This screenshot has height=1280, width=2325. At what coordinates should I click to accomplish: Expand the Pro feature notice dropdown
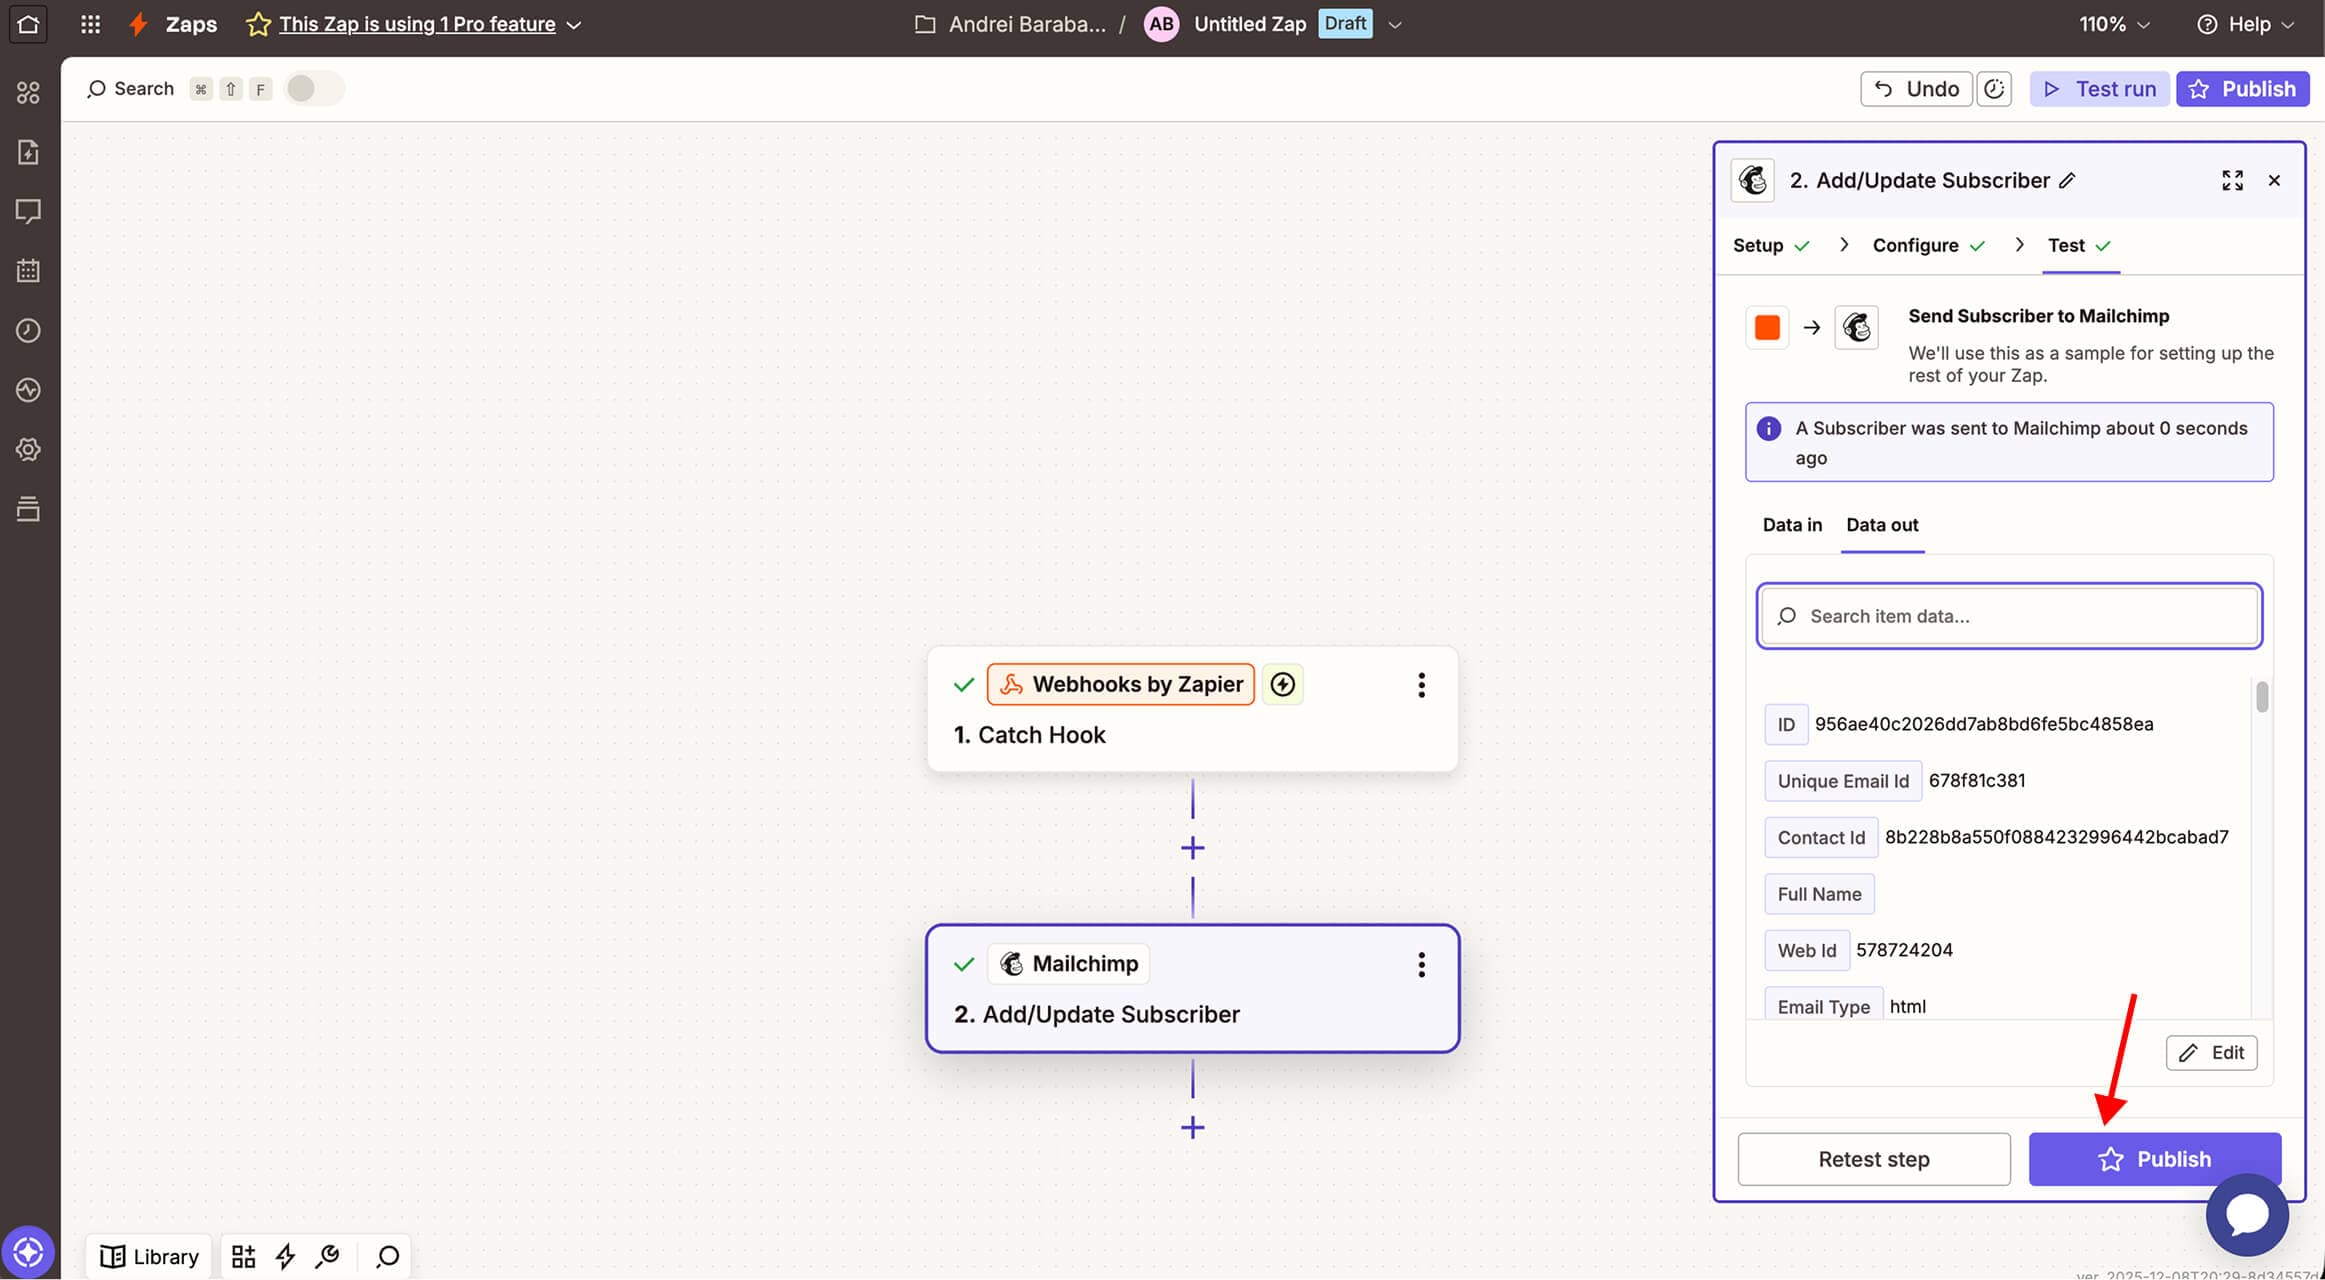[574, 25]
